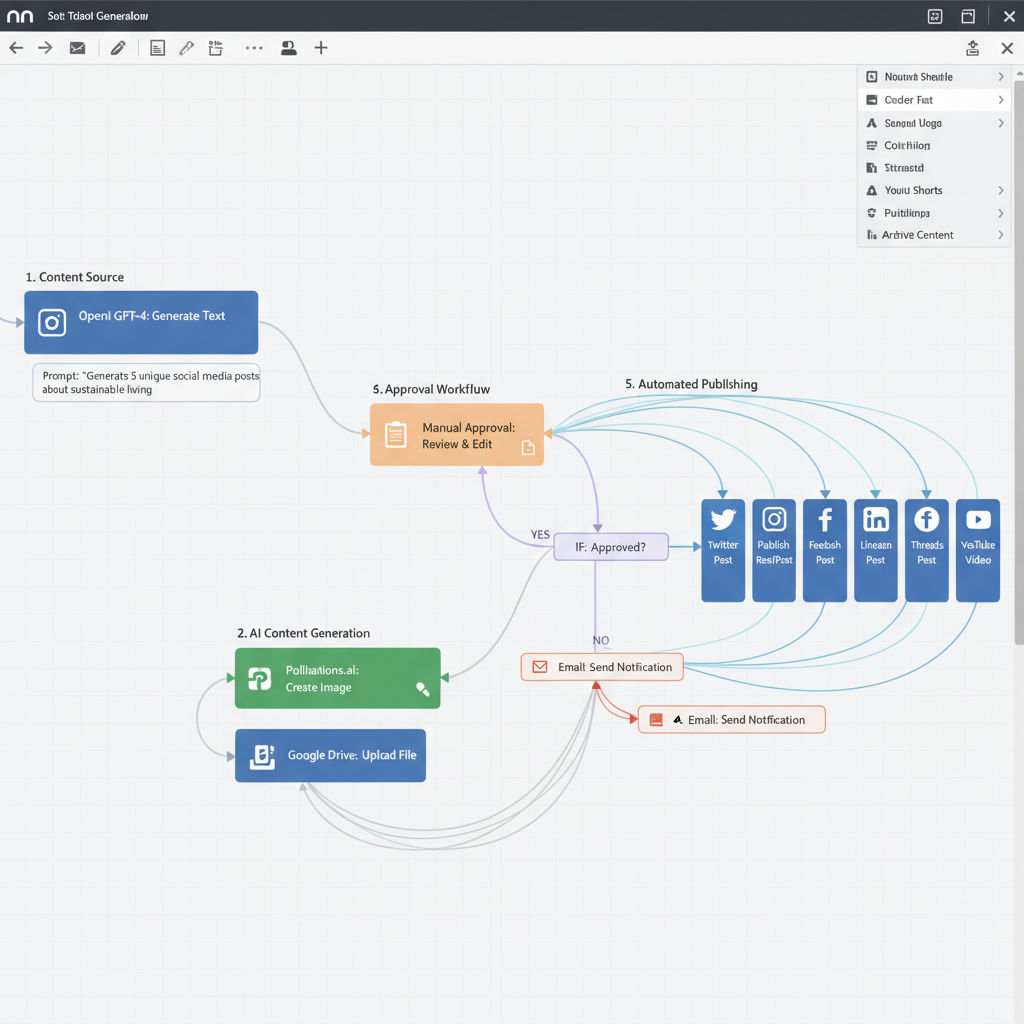Click the IF: Approved? condition node

pyautogui.click(x=610, y=547)
